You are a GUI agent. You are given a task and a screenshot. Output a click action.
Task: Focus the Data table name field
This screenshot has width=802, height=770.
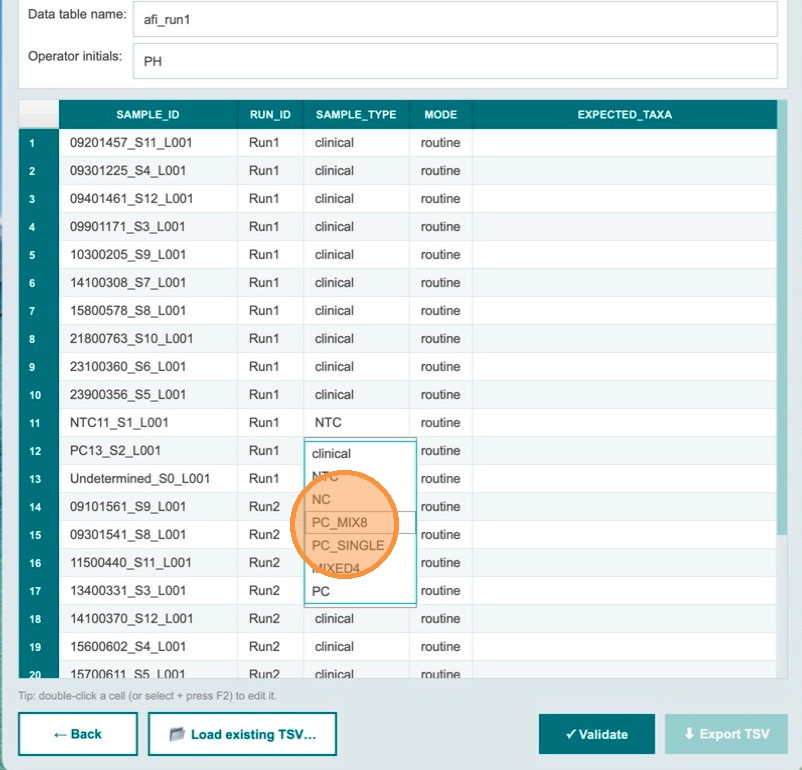click(x=455, y=19)
